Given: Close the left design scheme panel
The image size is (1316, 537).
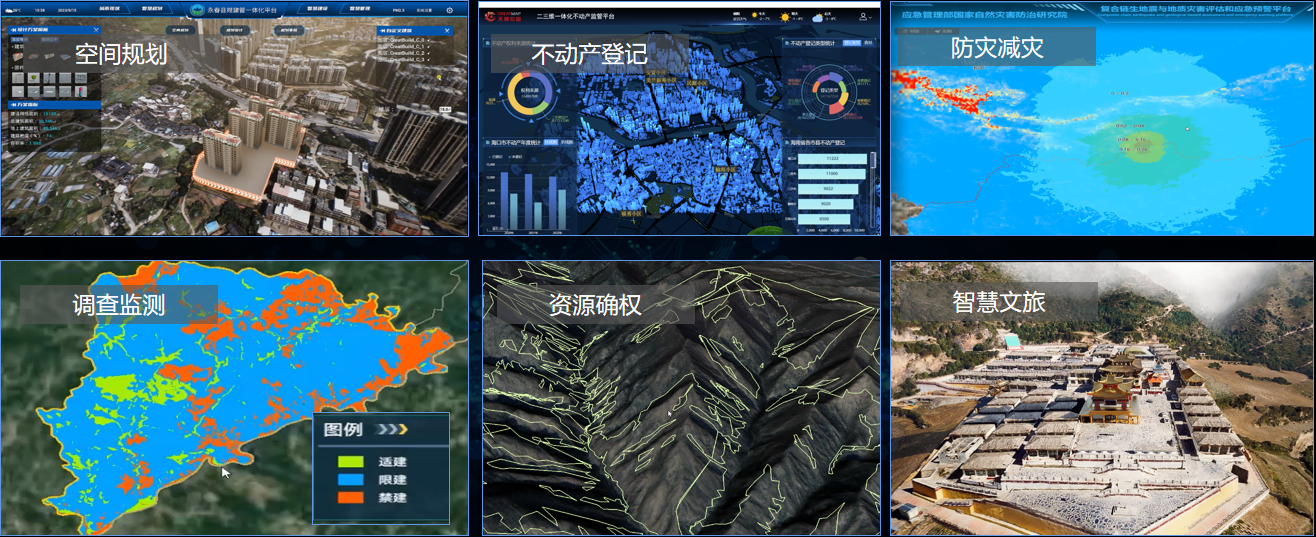Looking at the screenshot, I should [96, 30].
